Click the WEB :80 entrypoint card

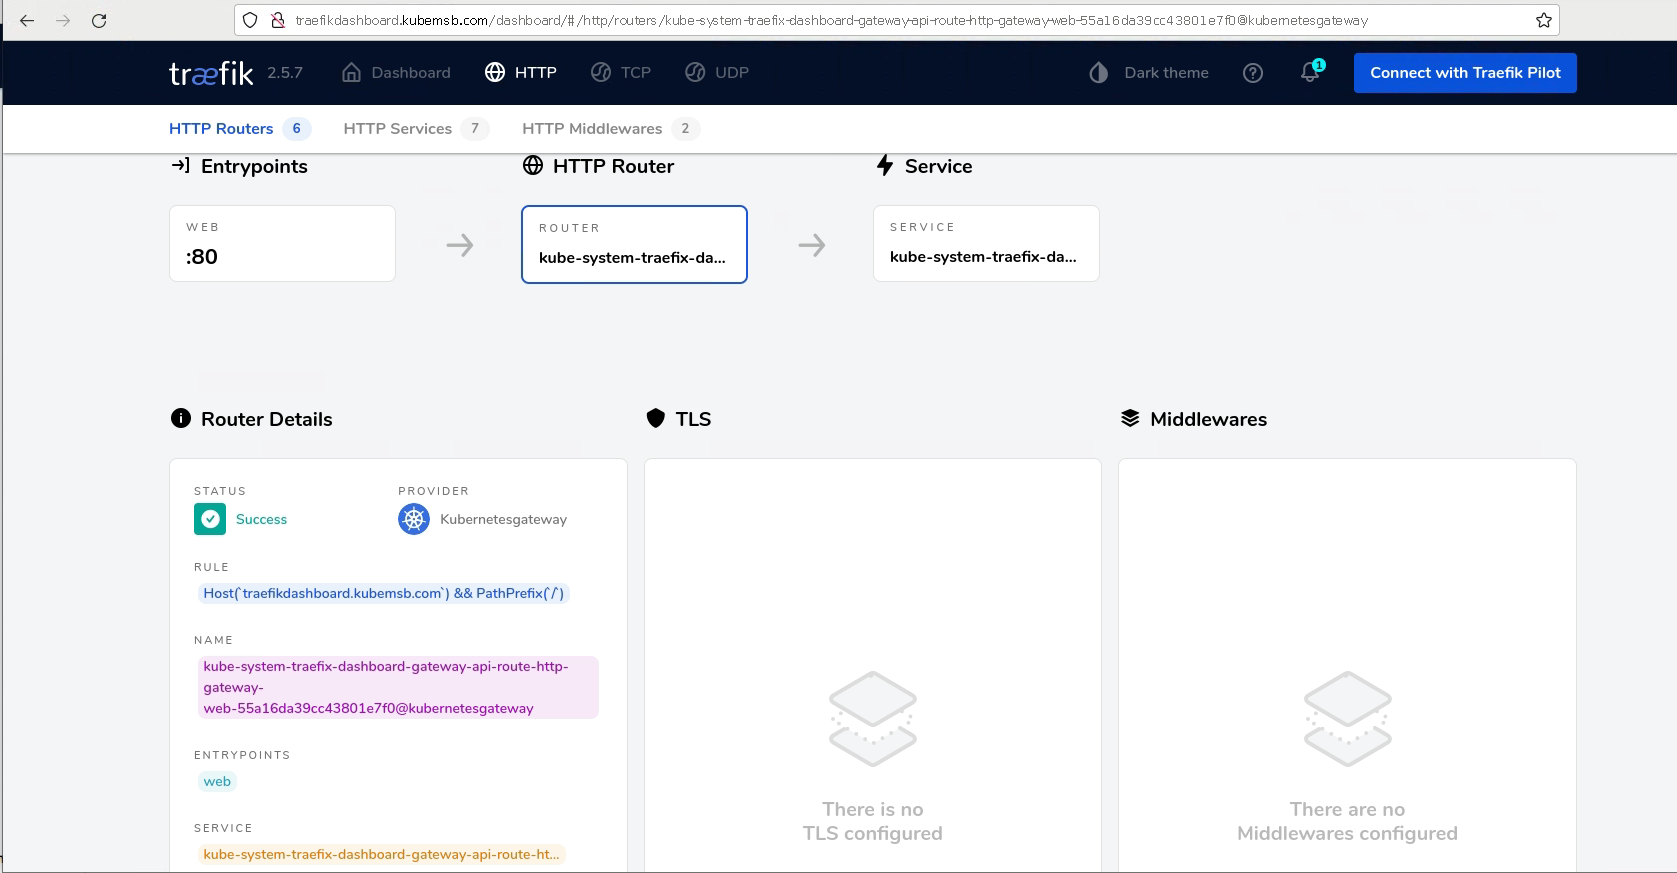click(x=282, y=244)
